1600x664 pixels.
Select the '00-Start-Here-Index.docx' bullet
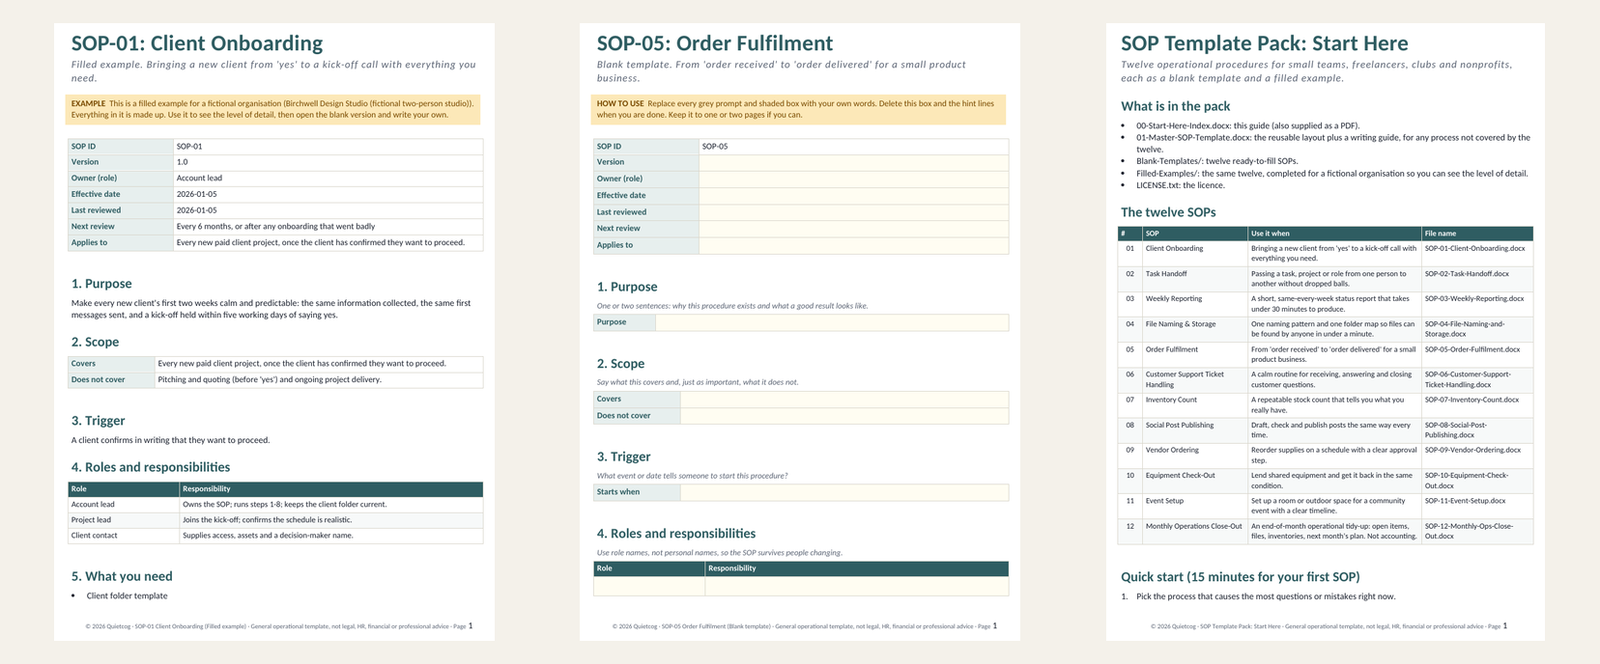click(x=1246, y=126)
